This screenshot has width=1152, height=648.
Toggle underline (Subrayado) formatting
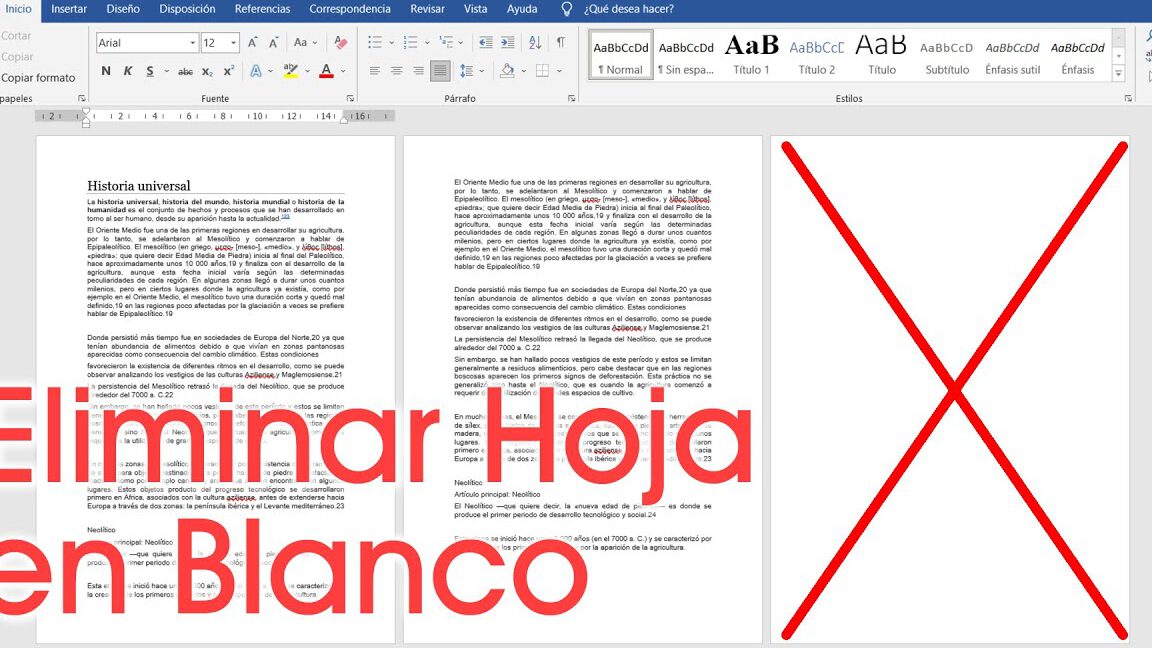coord(149,70)
